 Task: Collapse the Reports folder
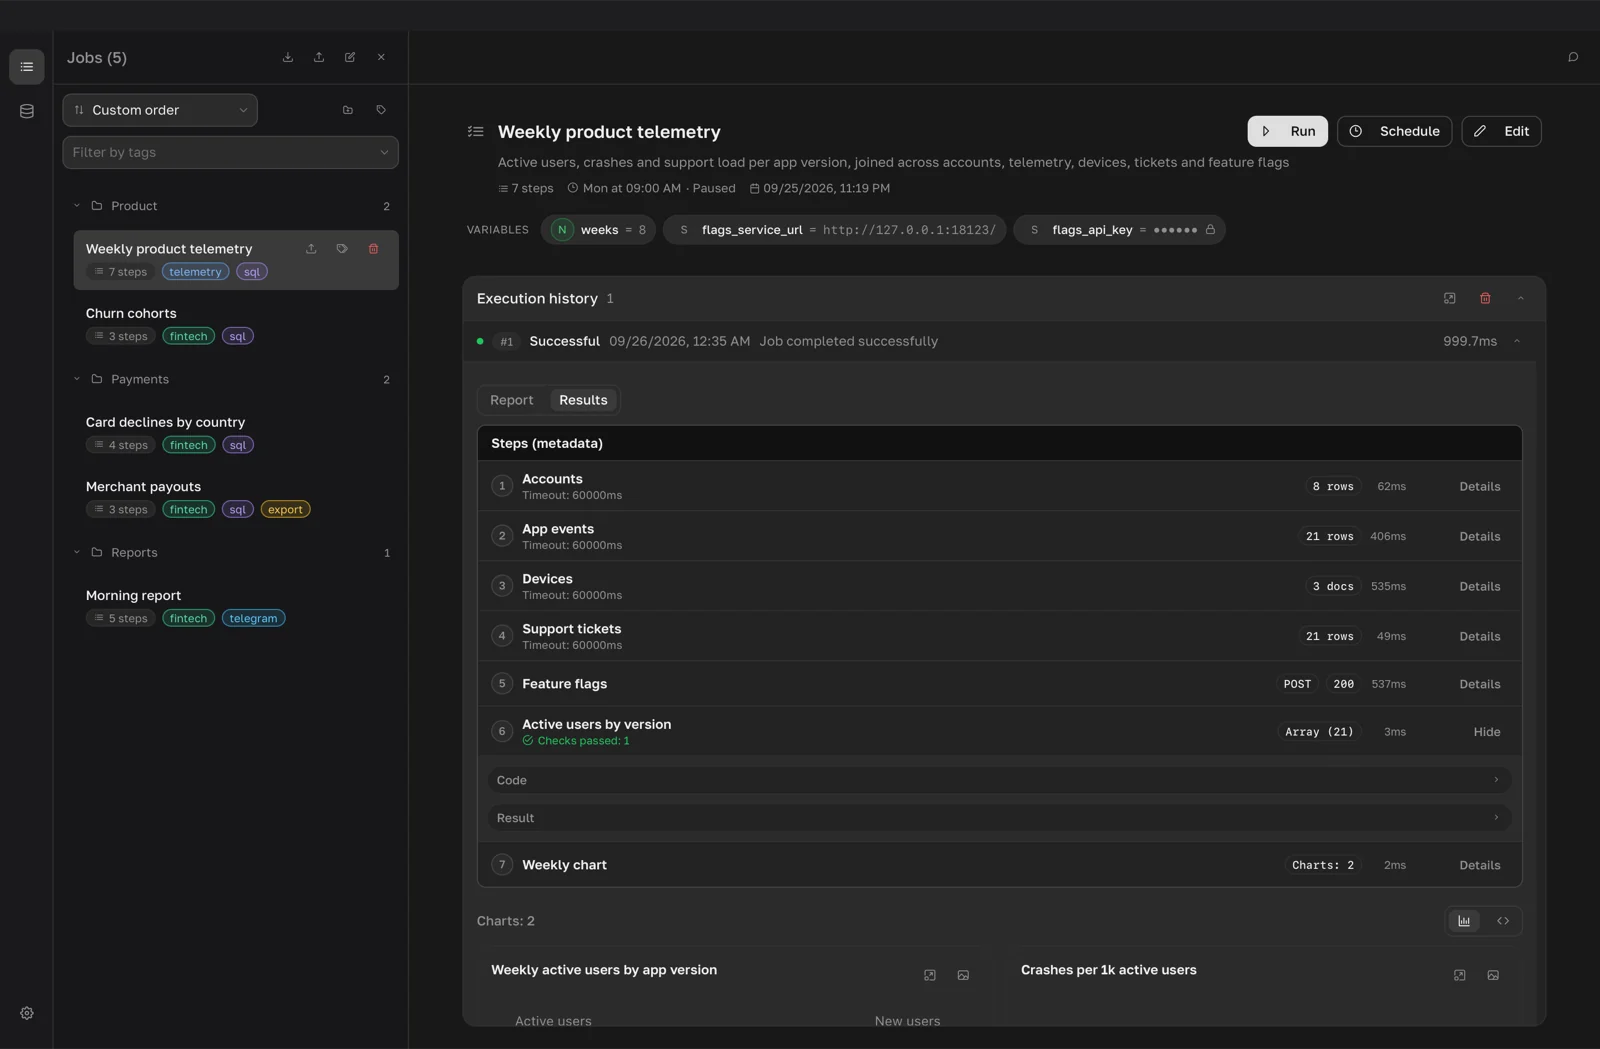click(77, 552)
